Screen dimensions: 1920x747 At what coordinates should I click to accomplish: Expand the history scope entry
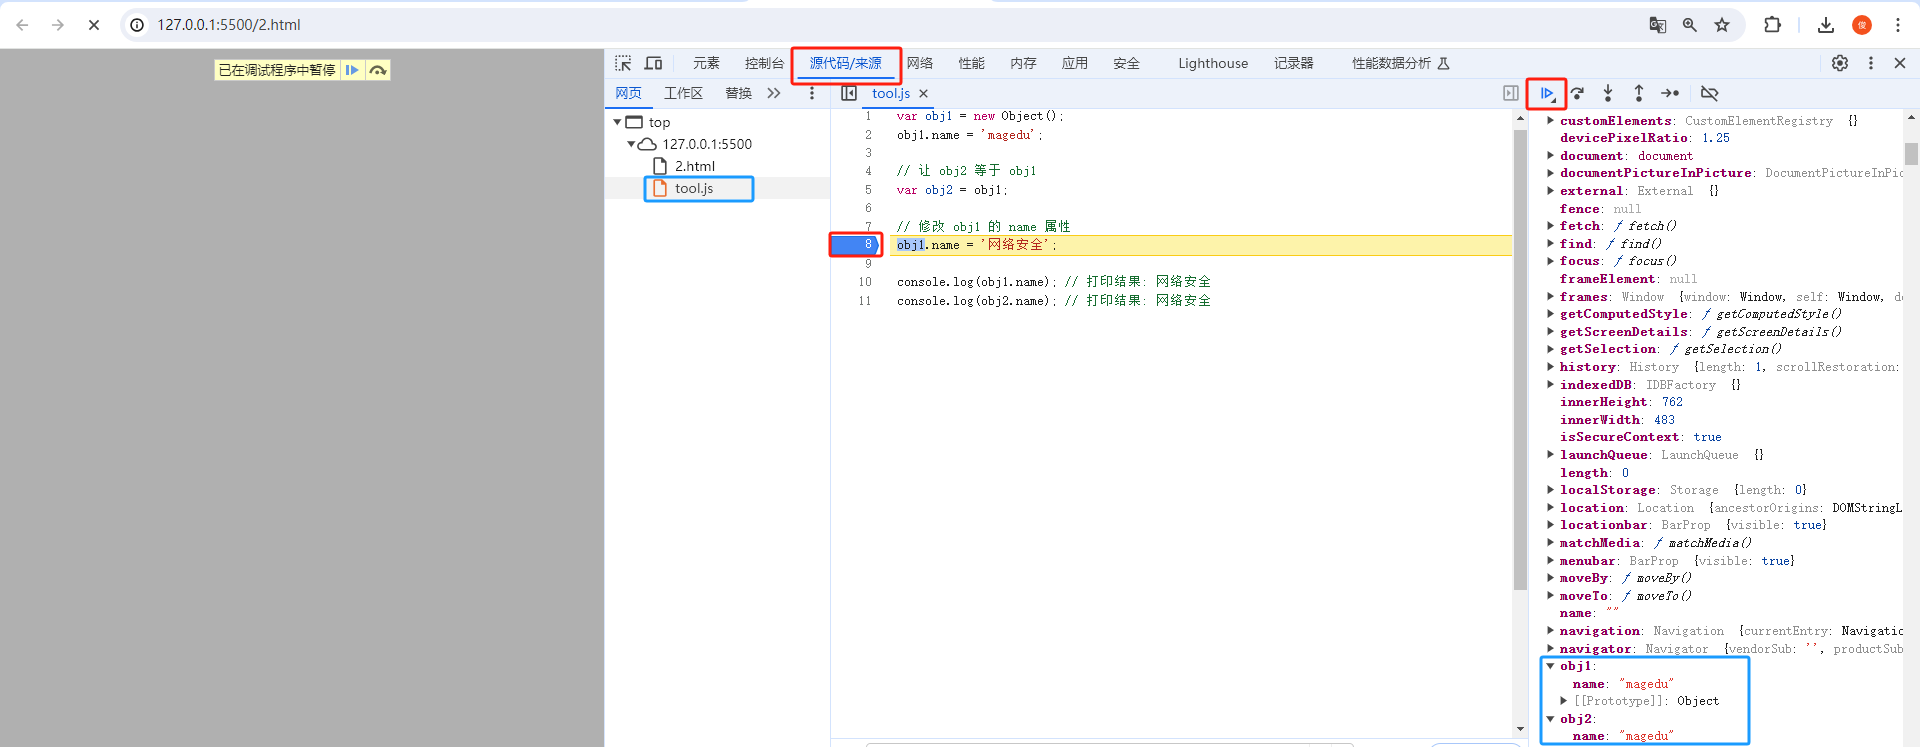[x=1551, y=366]
